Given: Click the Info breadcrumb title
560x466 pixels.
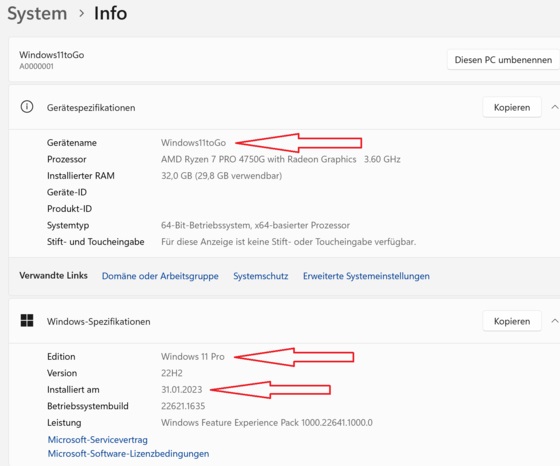Looking at the screenshot, I should point(110,14).
